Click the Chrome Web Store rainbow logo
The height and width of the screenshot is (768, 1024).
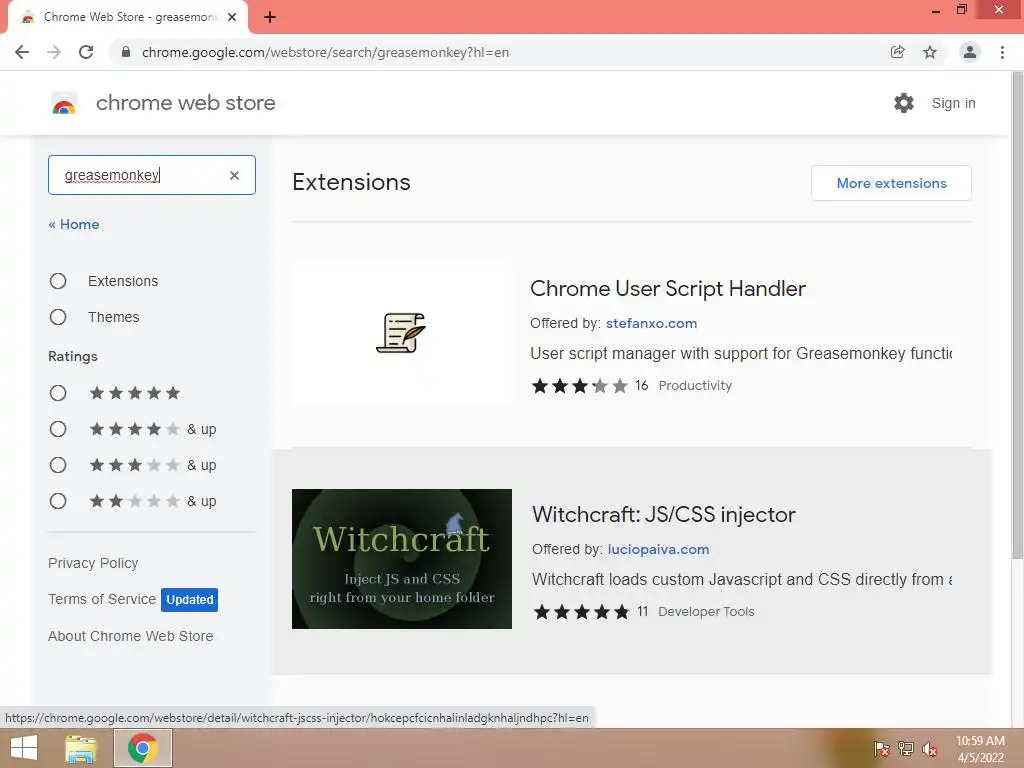pyautogui.click(x=64, y=103)
